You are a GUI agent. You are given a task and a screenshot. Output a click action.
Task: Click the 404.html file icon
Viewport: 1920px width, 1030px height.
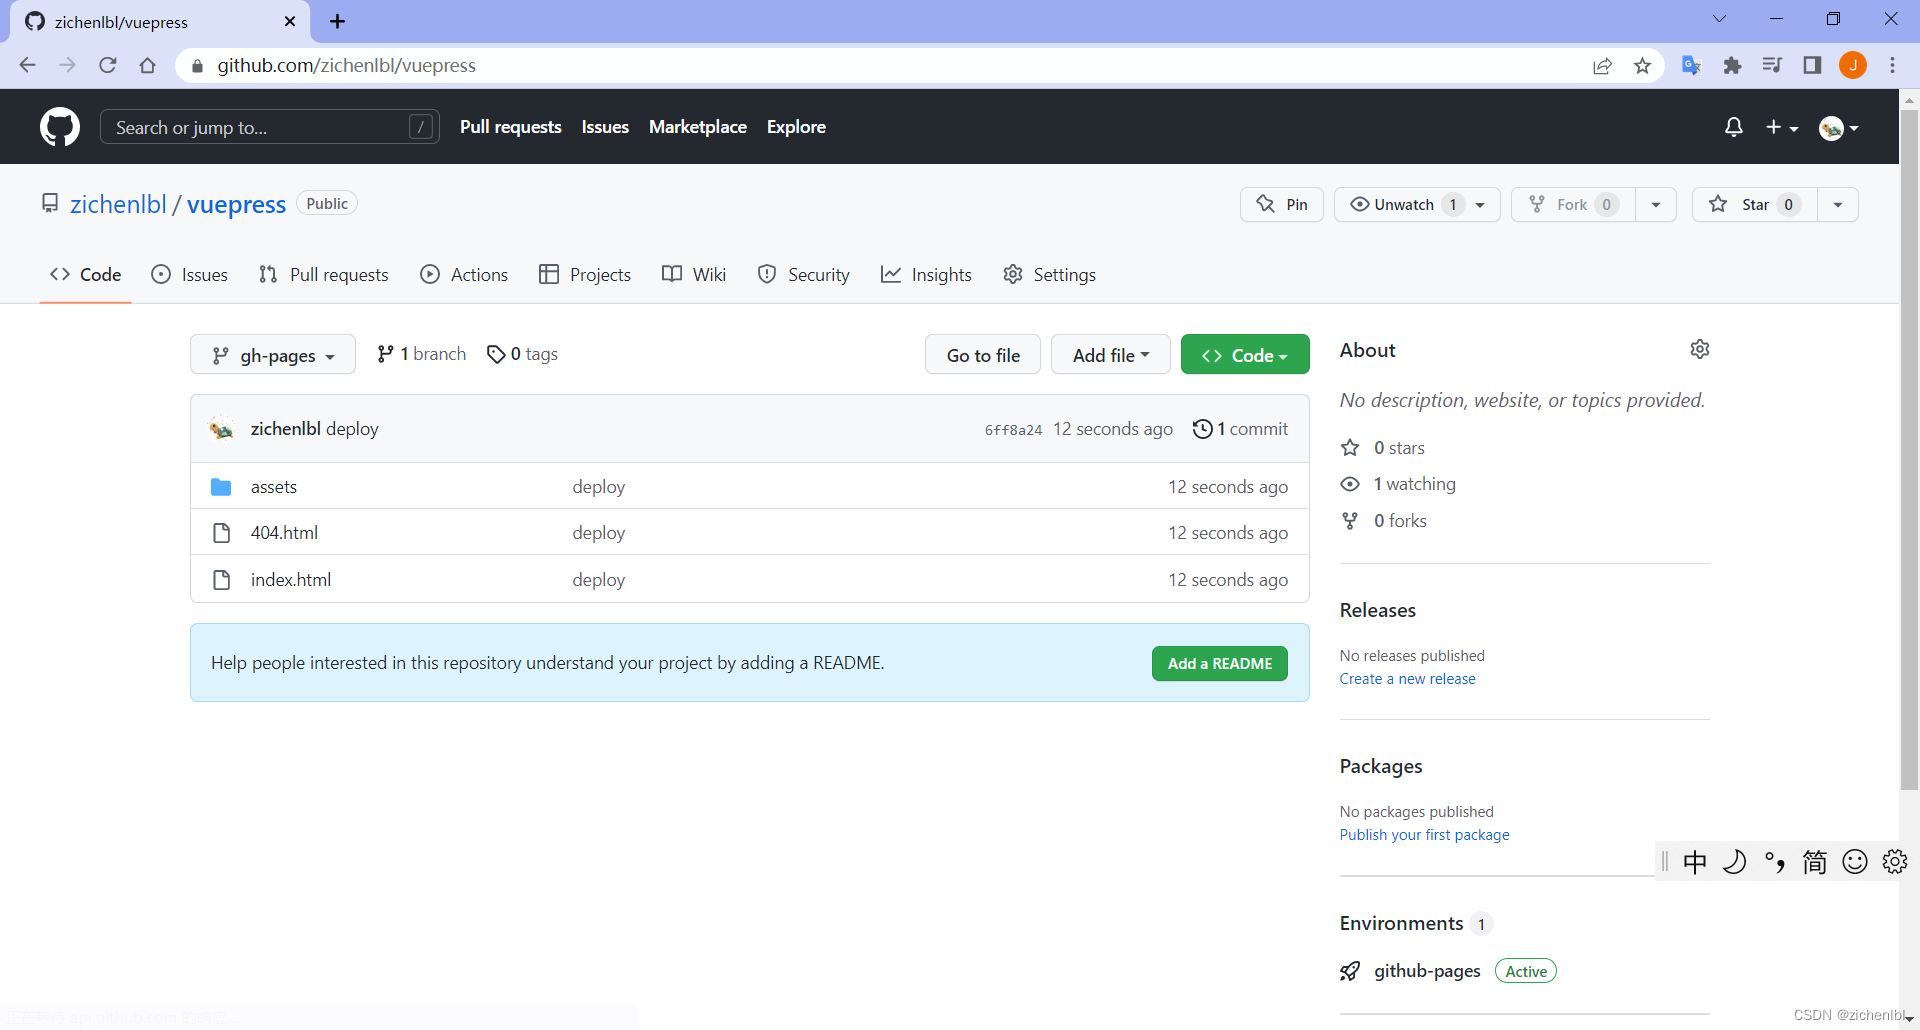(222, 533)
